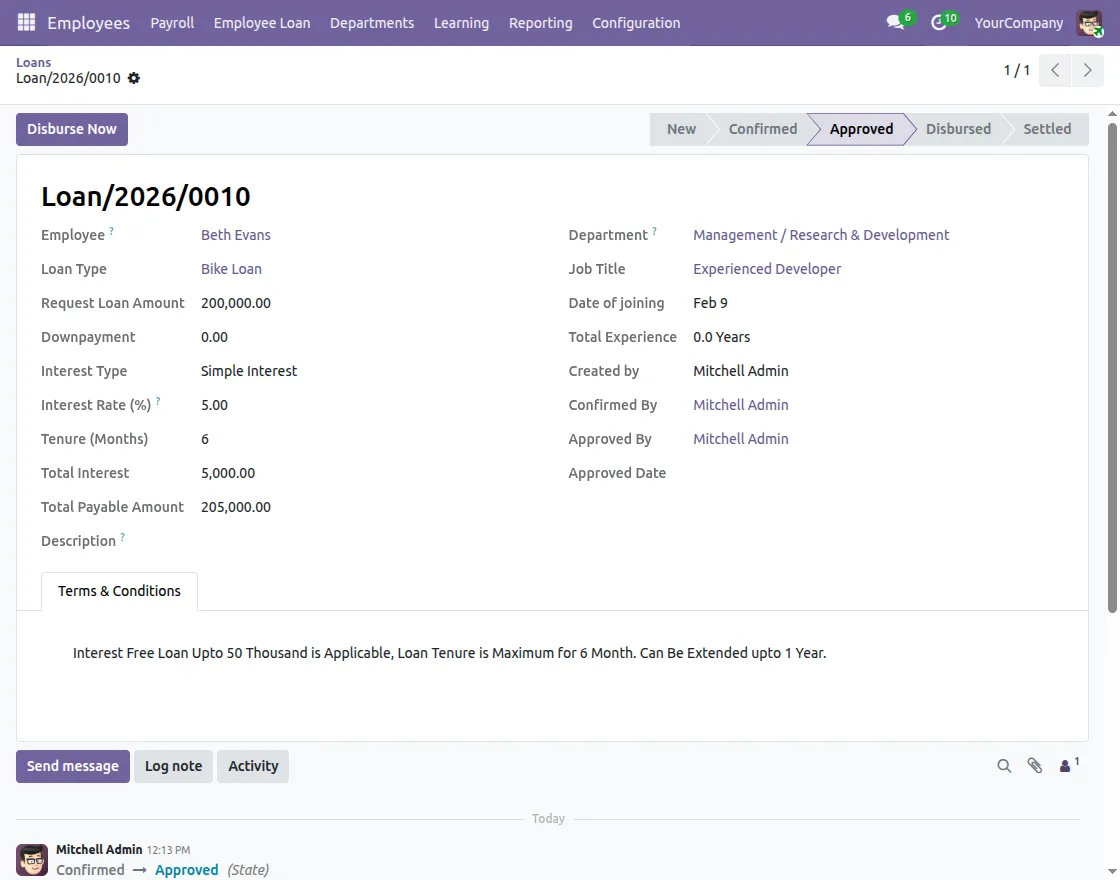1120x880 pixels.
Task: Click the gear icon beside Loan/2026/0010
Action: 134,78
